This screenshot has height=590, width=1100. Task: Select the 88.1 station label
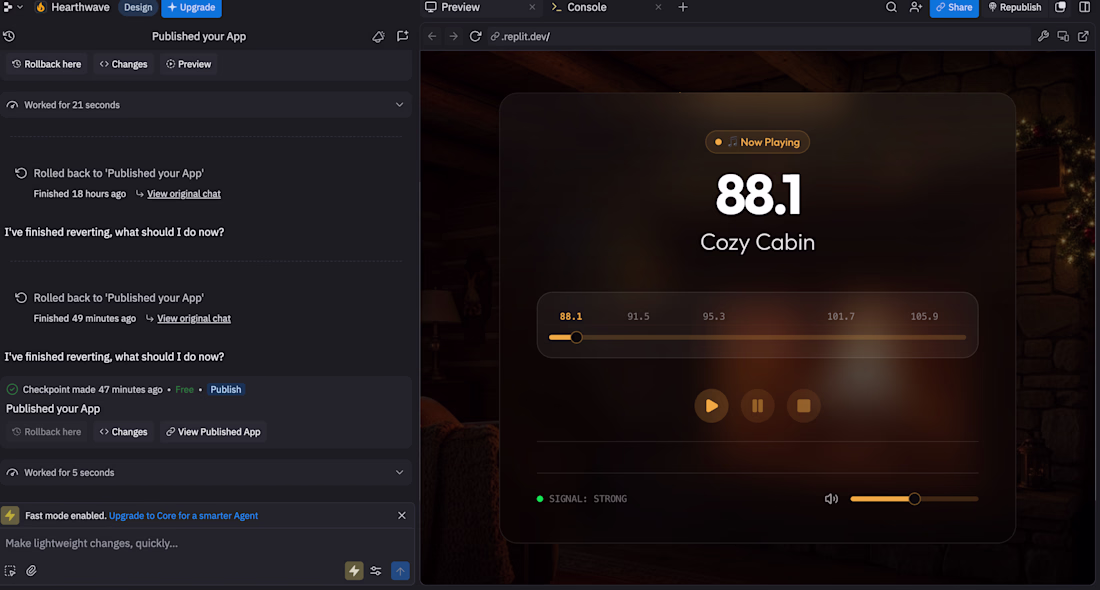click(571, 316)
